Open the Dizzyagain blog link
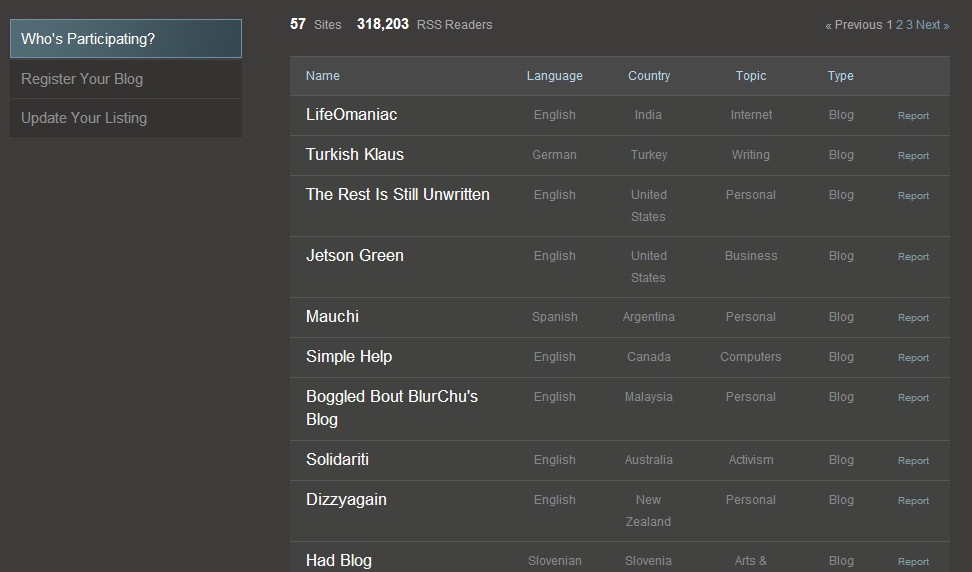The image size is (972, 572). coord(346,500)
